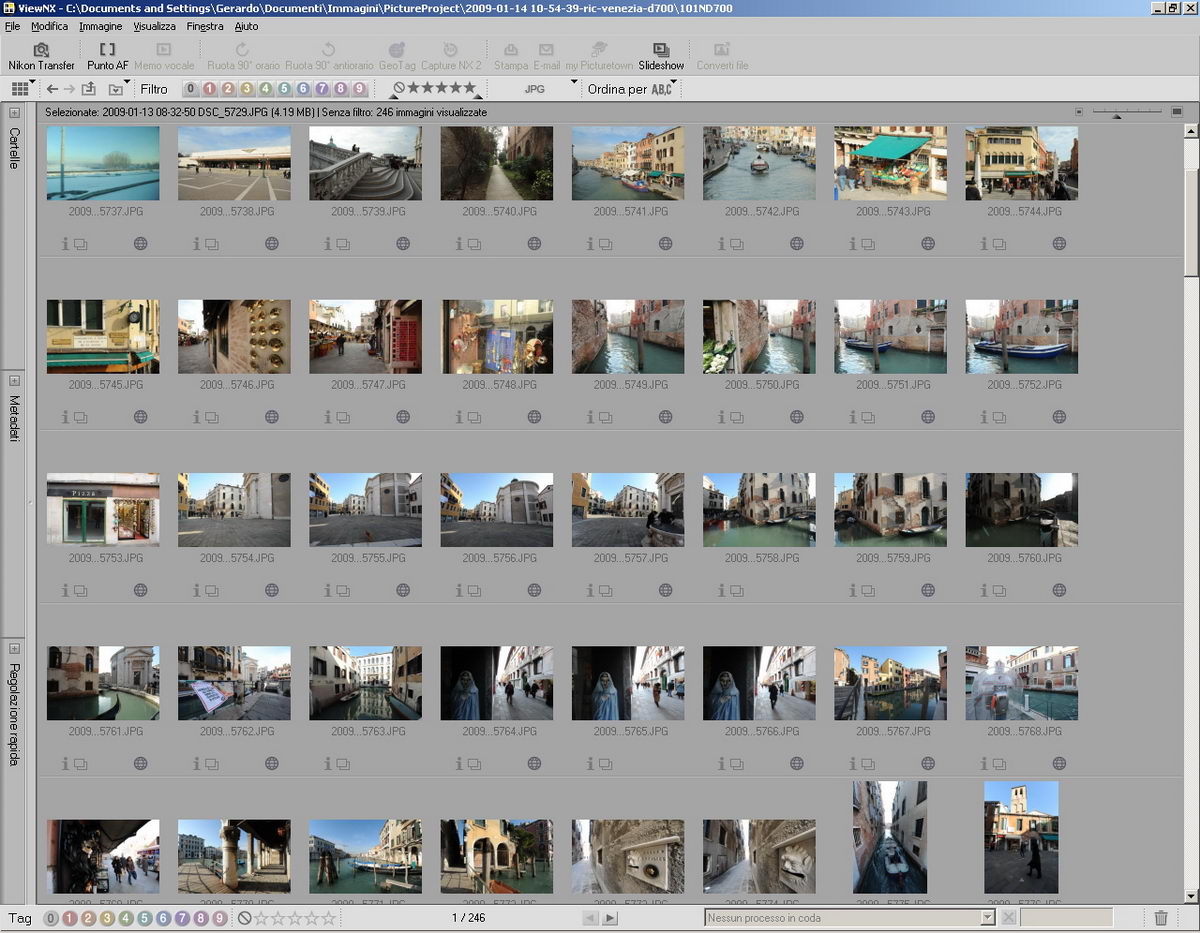This screenshot has height=933, width=1200.
Task: Open the Modifica menu
Action: tap(49, 26)
